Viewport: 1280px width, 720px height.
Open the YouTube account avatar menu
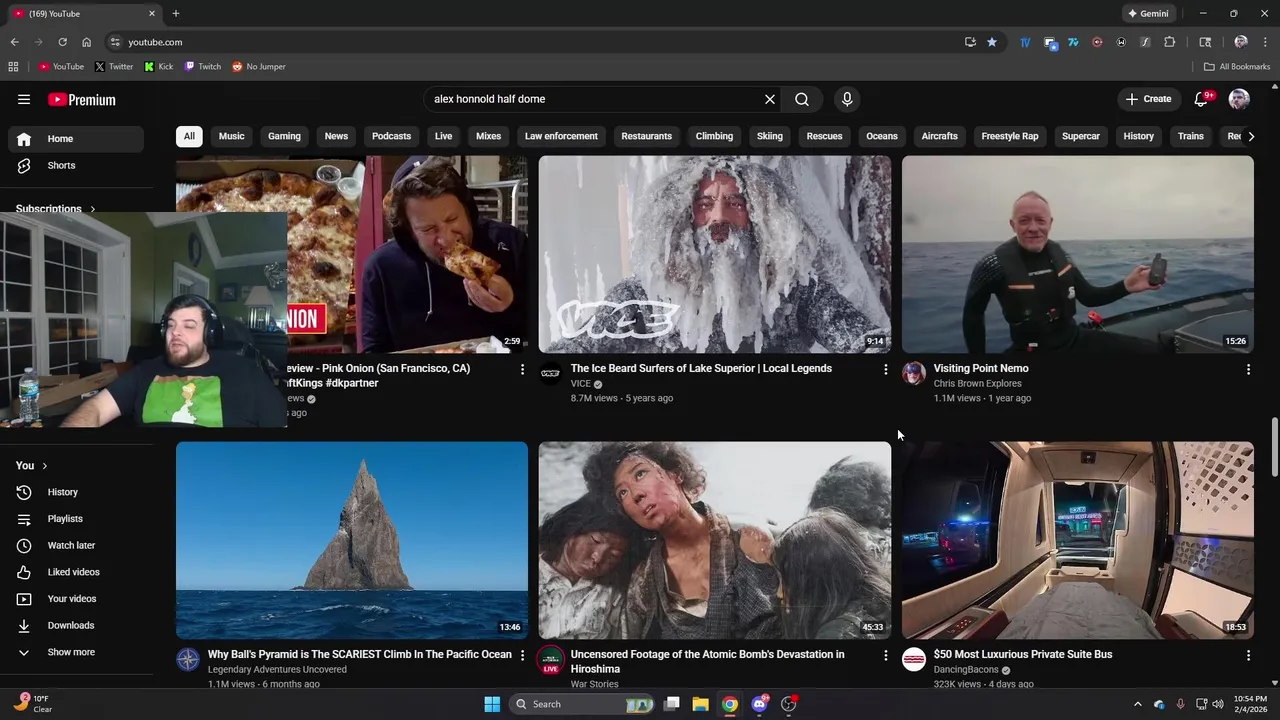pyautogui.click(x=1239, y=99)
